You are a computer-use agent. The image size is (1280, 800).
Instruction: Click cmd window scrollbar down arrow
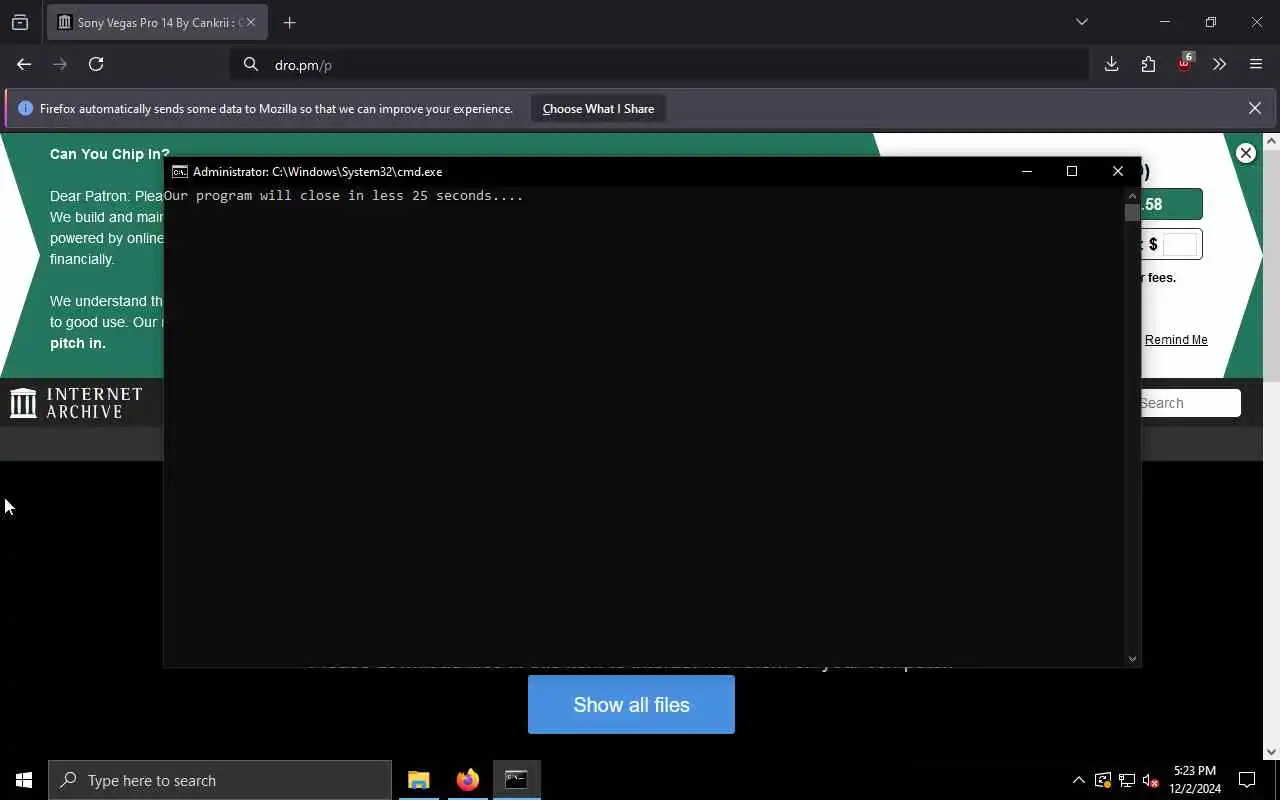click(x=1132, y=658)
